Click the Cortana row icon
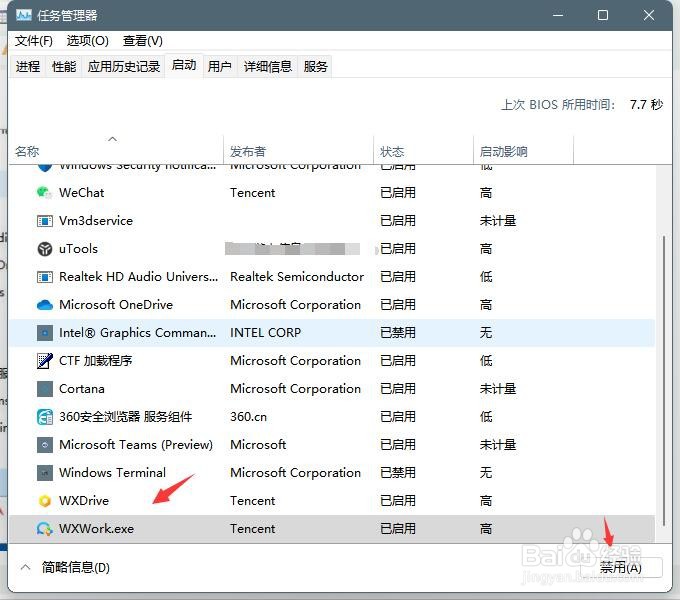The image size is (680, 600). pyautogui.click(x=45, y=389)
